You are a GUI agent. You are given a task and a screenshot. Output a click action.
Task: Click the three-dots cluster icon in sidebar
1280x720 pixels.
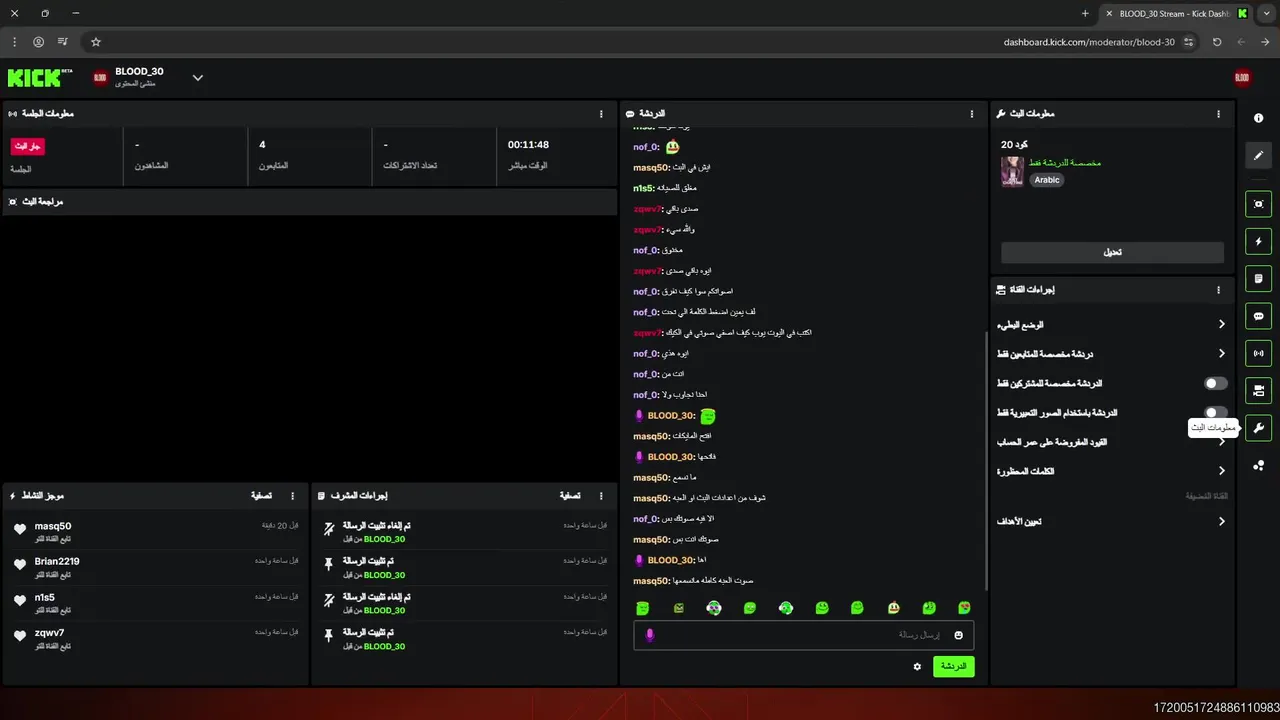tap(1258, 465)
